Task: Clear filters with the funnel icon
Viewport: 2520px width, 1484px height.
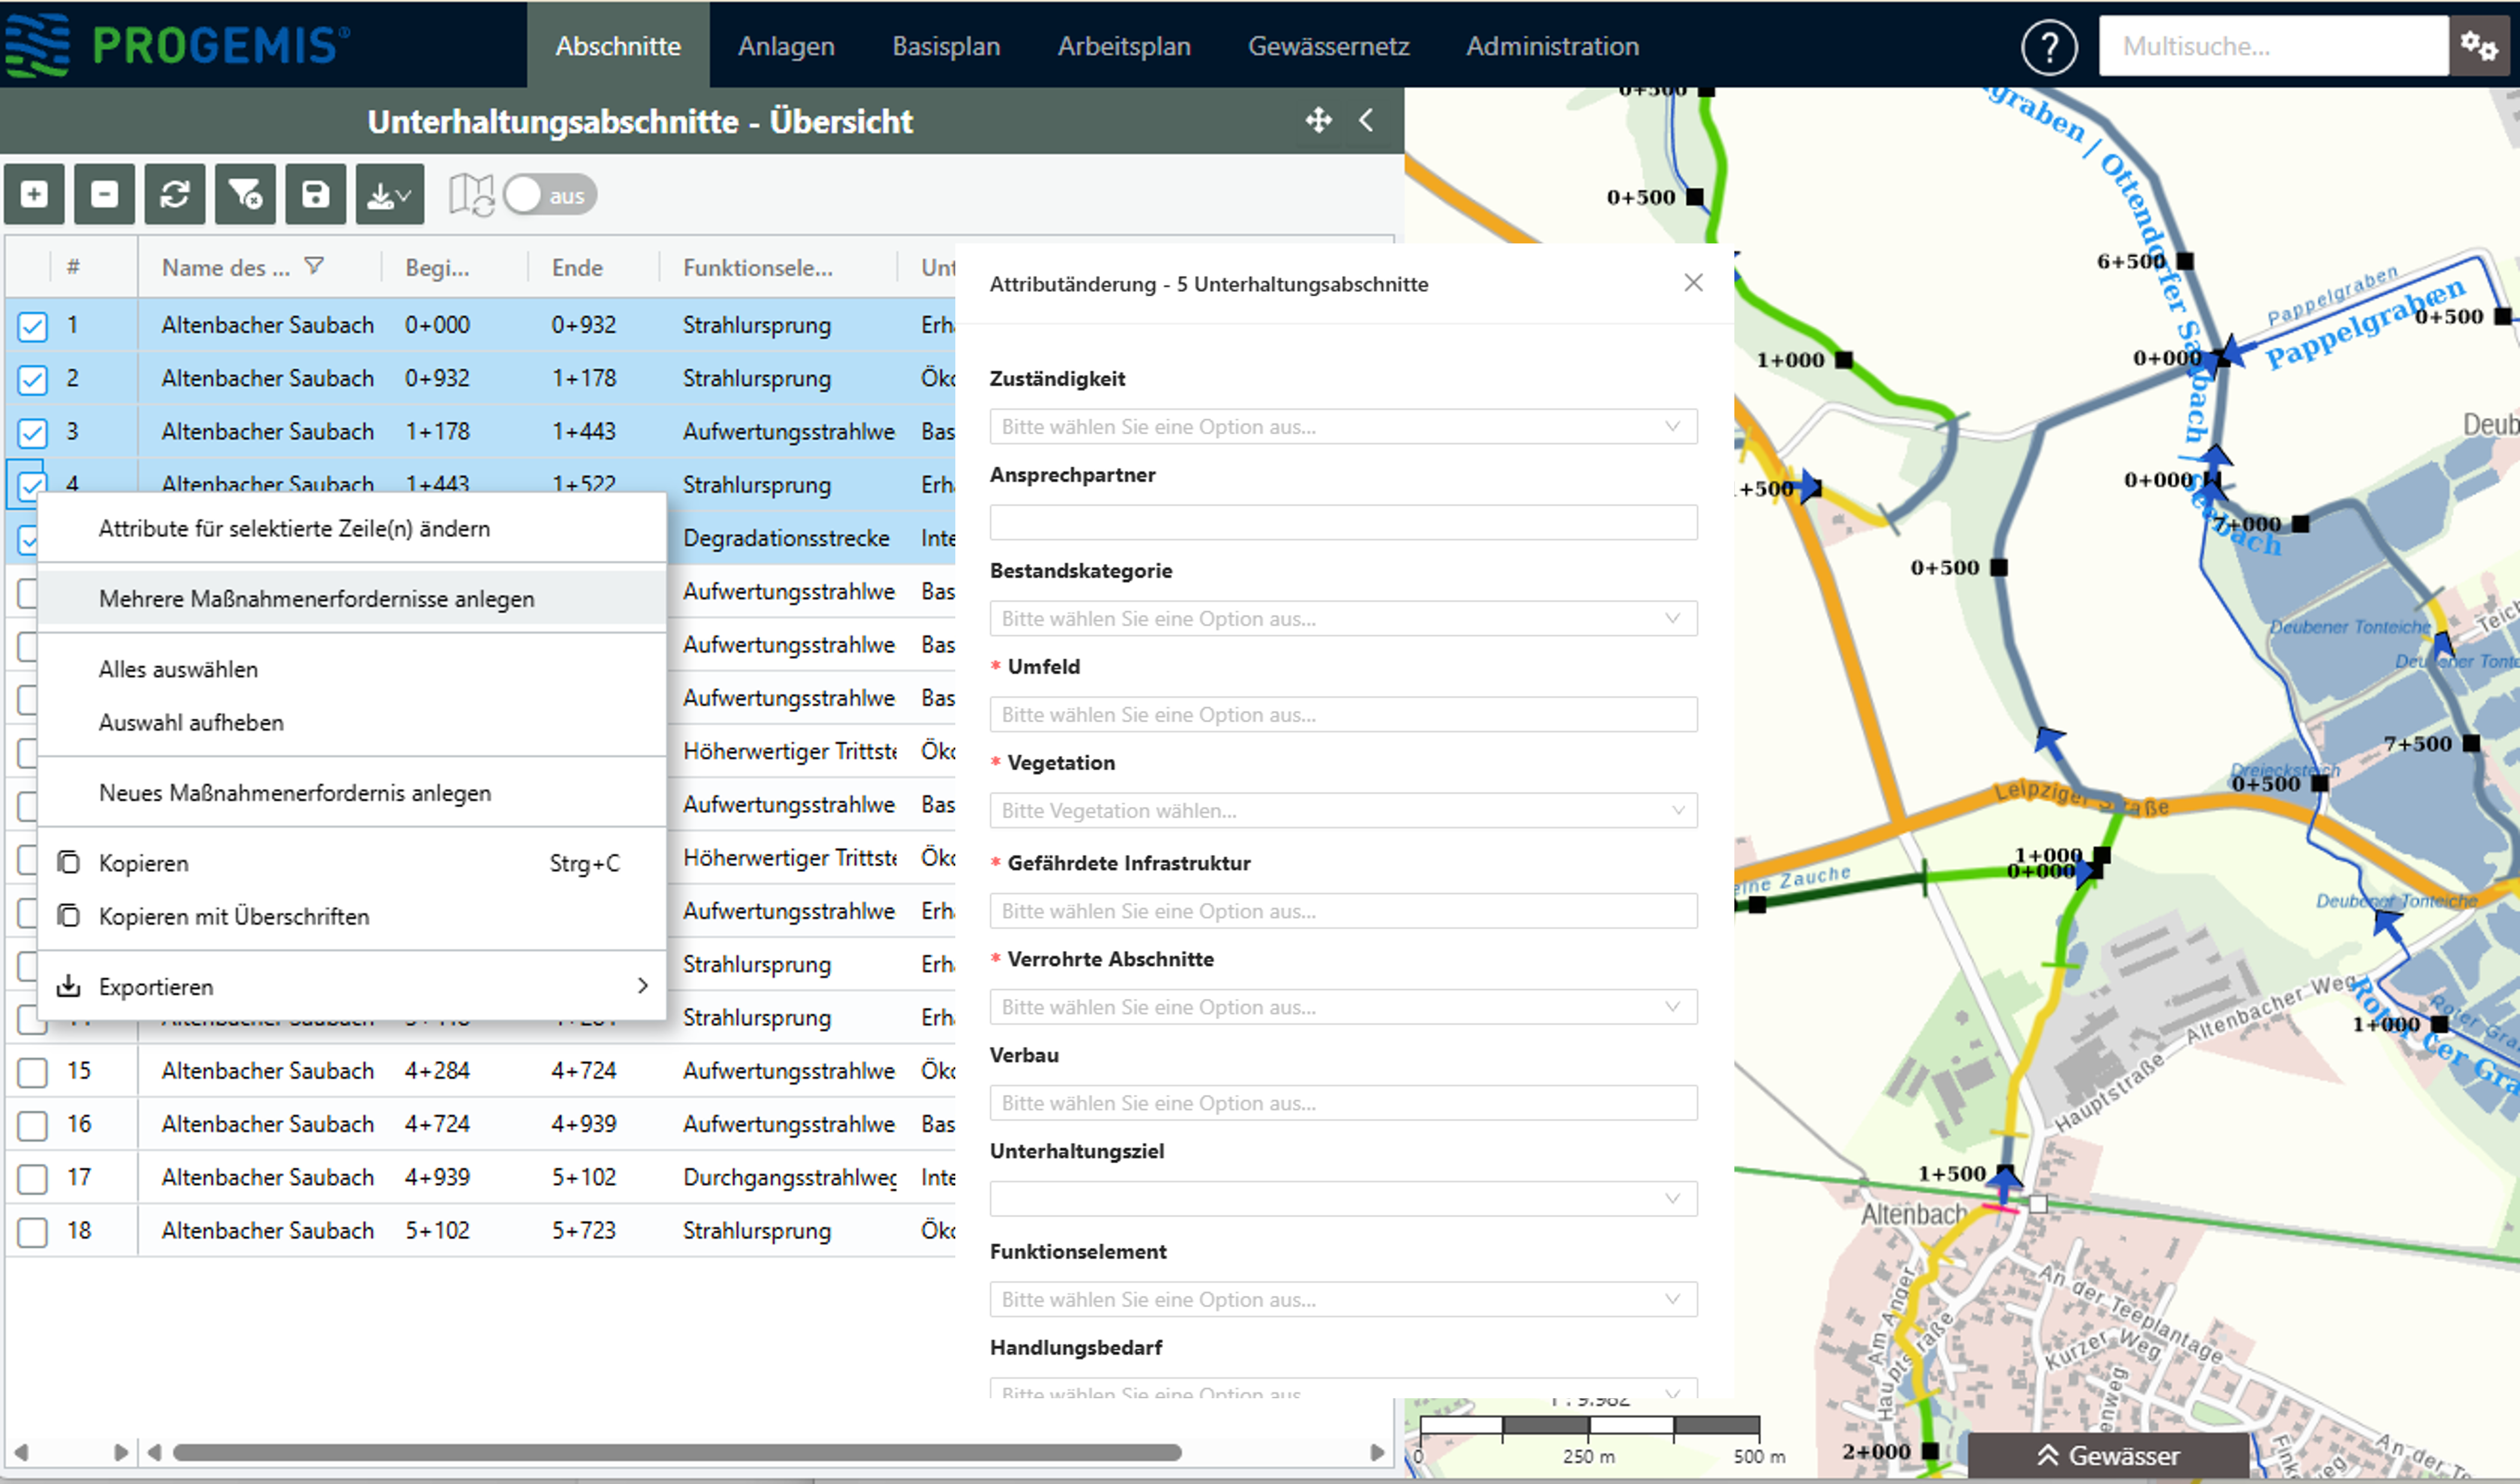Action: (245, 194)
